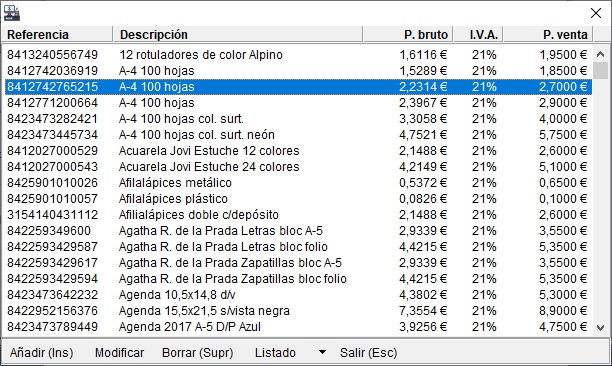The width and height of the screenshot is (612, 366).
Task: Select row Afilalápices plástico
Action: click(x=299, y=199)
